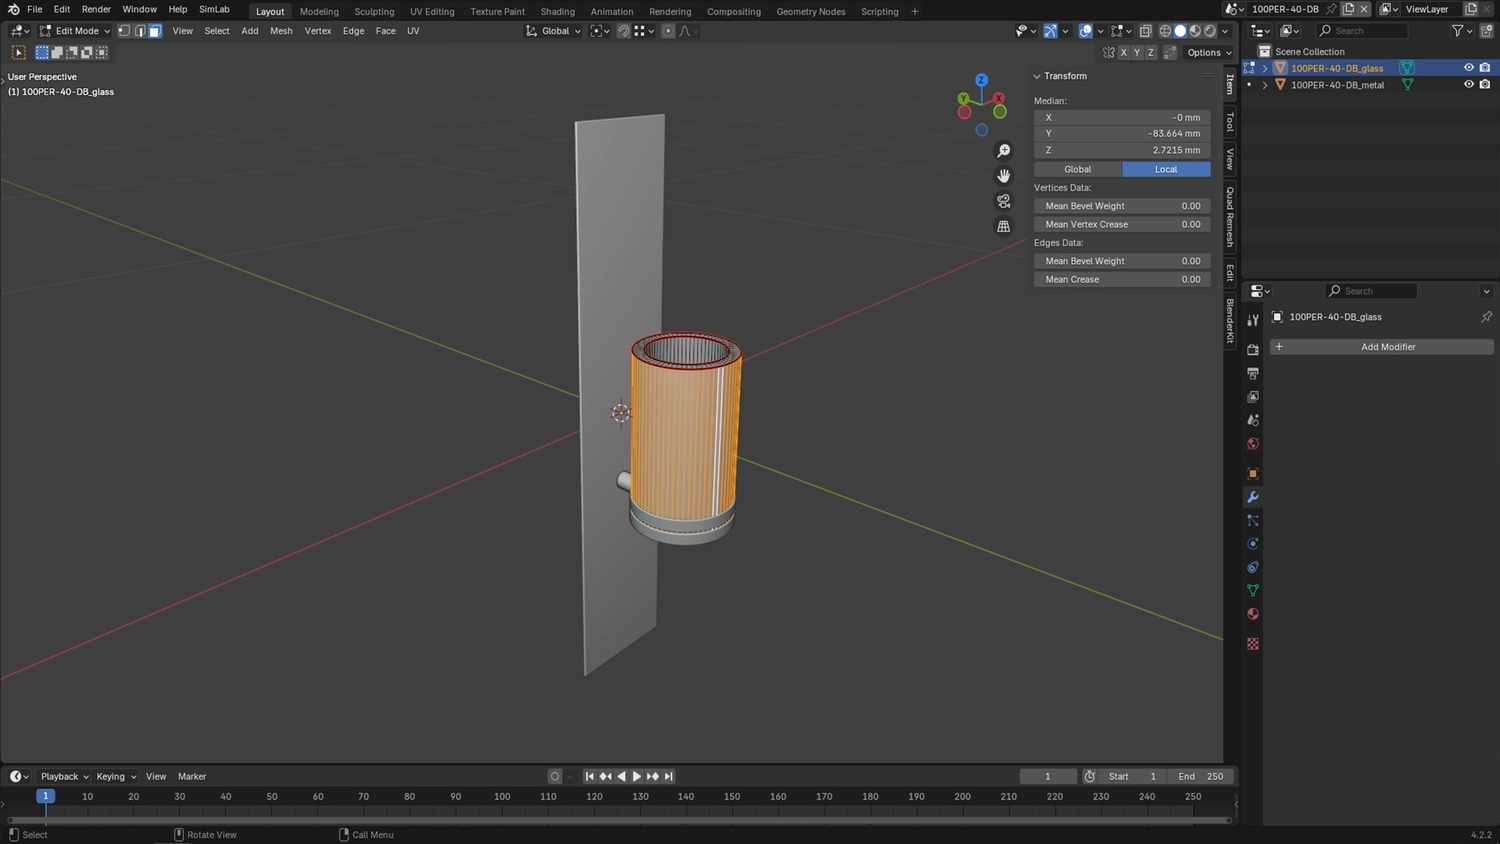The image size is (1500, 844).
Task: Switch to the Shading workspace tab
Action: 557,11
